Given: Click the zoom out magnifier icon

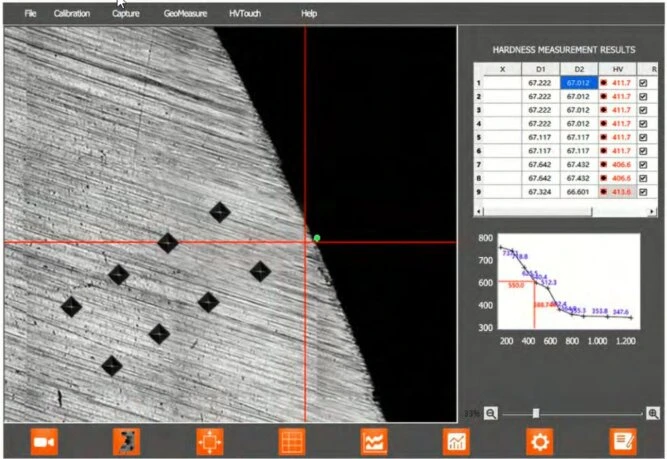Looking at the screenshot, I should coord(491,413).
